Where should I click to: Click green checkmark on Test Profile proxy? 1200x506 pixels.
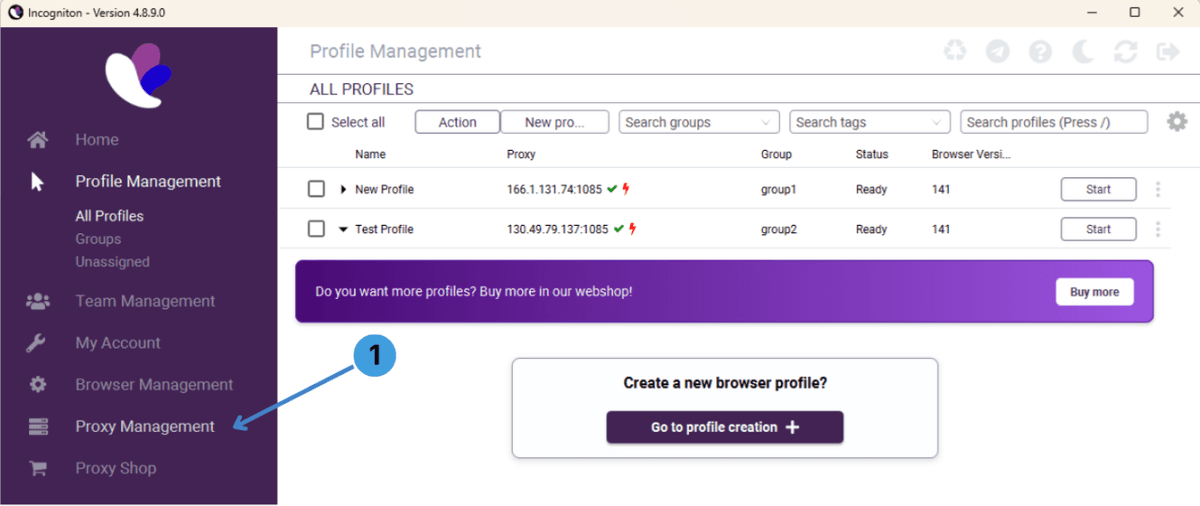click(x=619, y=229)
